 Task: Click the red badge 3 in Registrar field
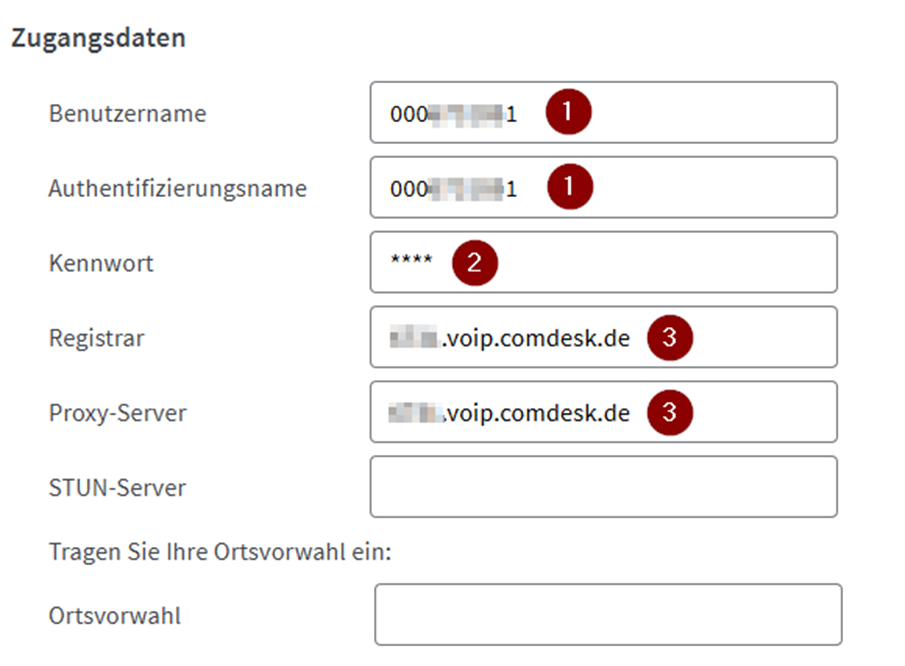pos(669,338)
